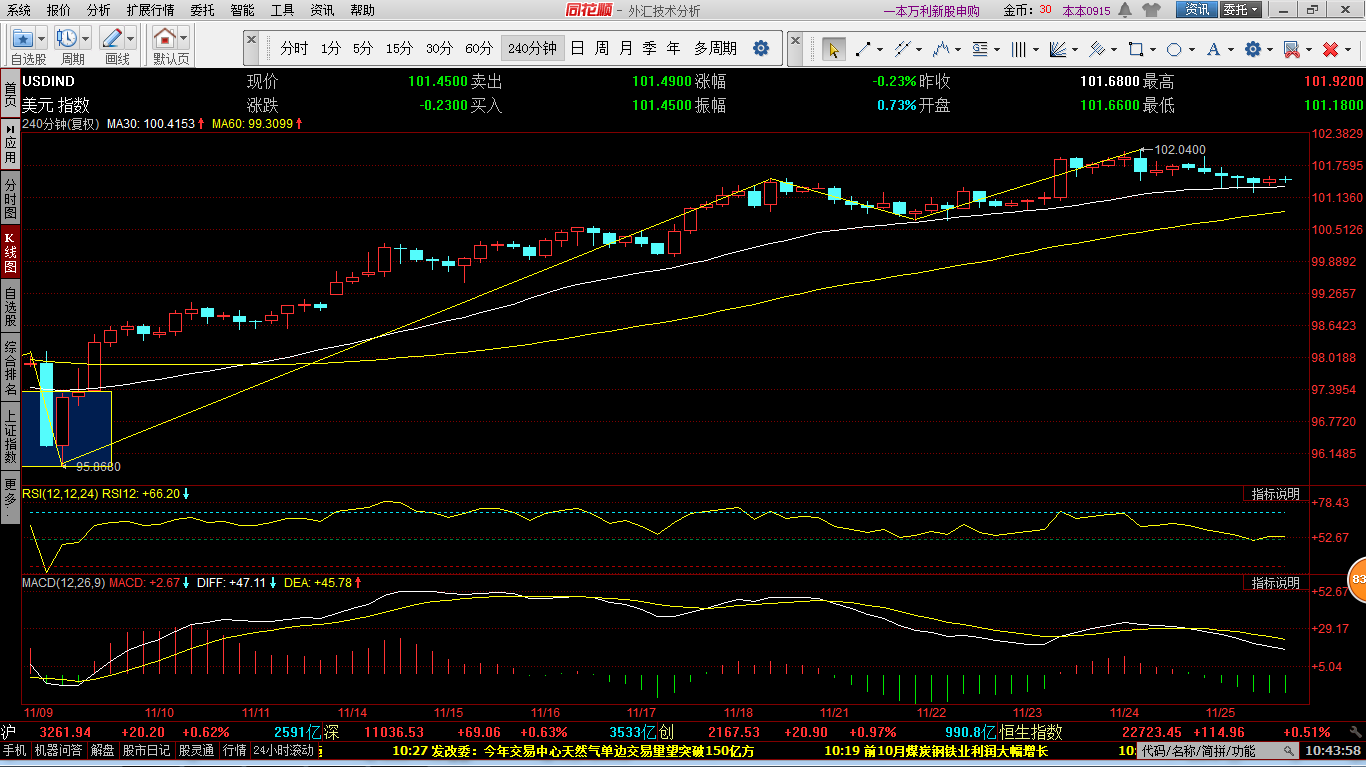Click the 多周期 button
1366x767 pixels.
716,48
